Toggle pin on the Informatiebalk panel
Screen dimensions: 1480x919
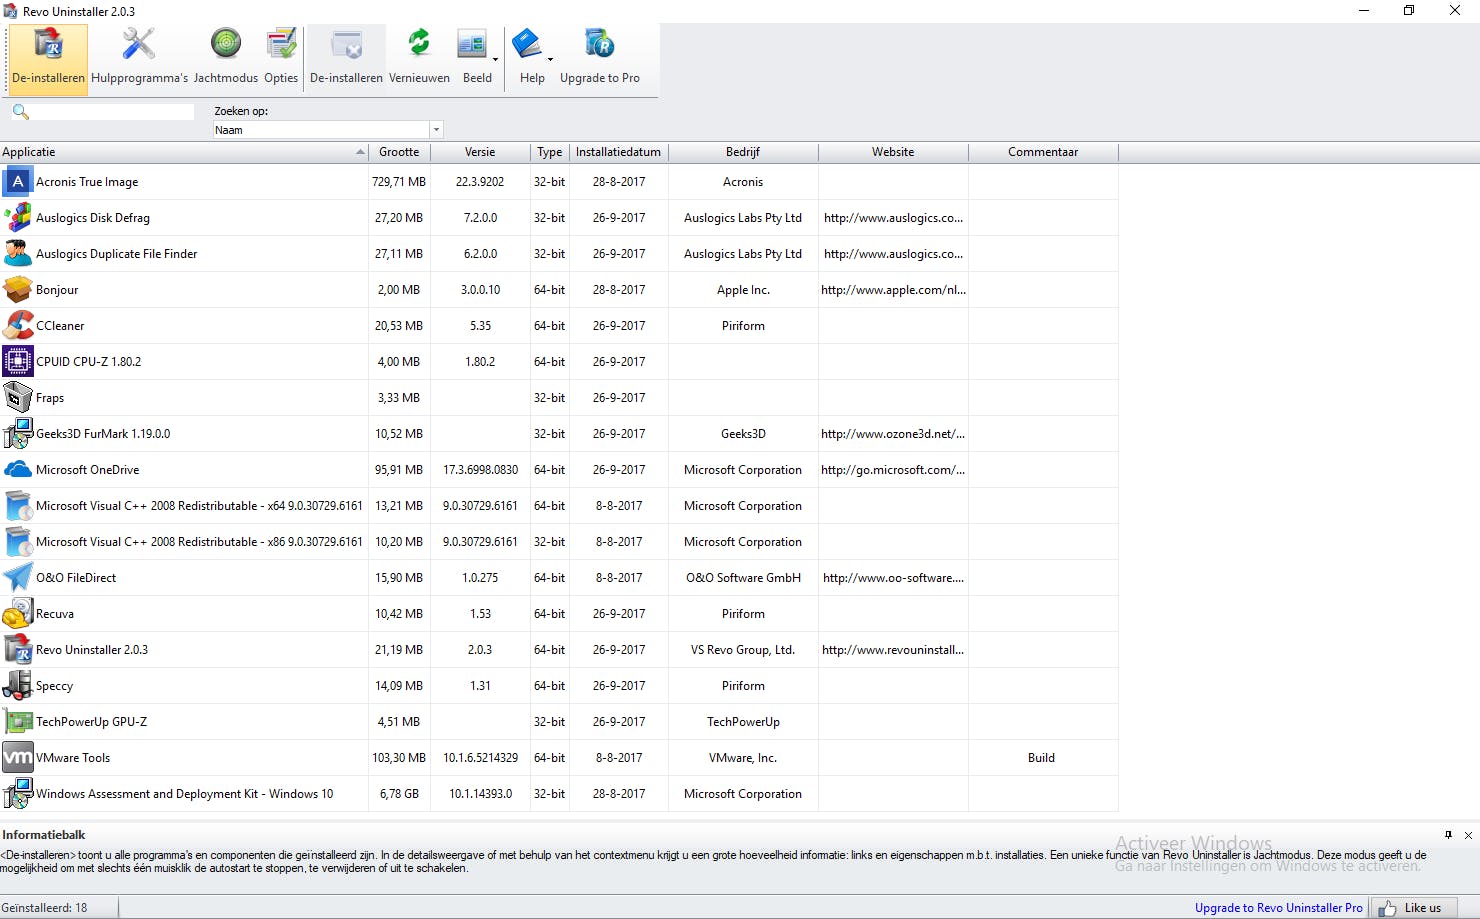pyautogui.click(x=1448, y=835)
